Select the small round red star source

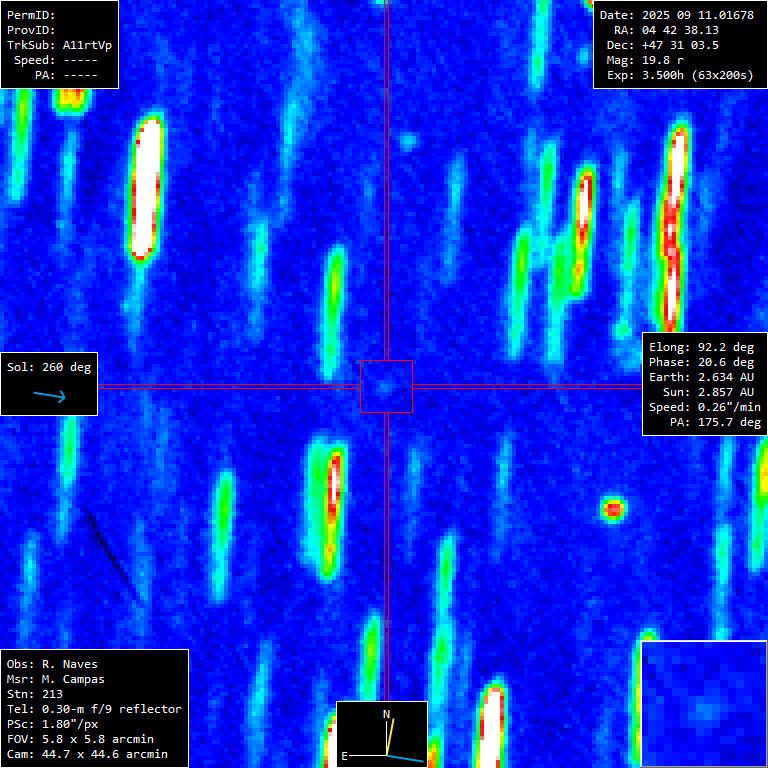(x=613, y=509)
